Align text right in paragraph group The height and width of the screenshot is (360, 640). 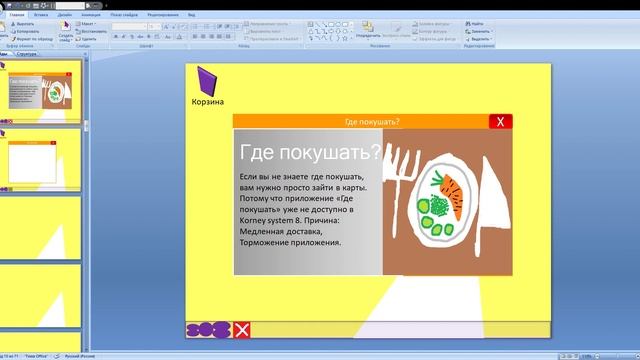tap(211, 37)
